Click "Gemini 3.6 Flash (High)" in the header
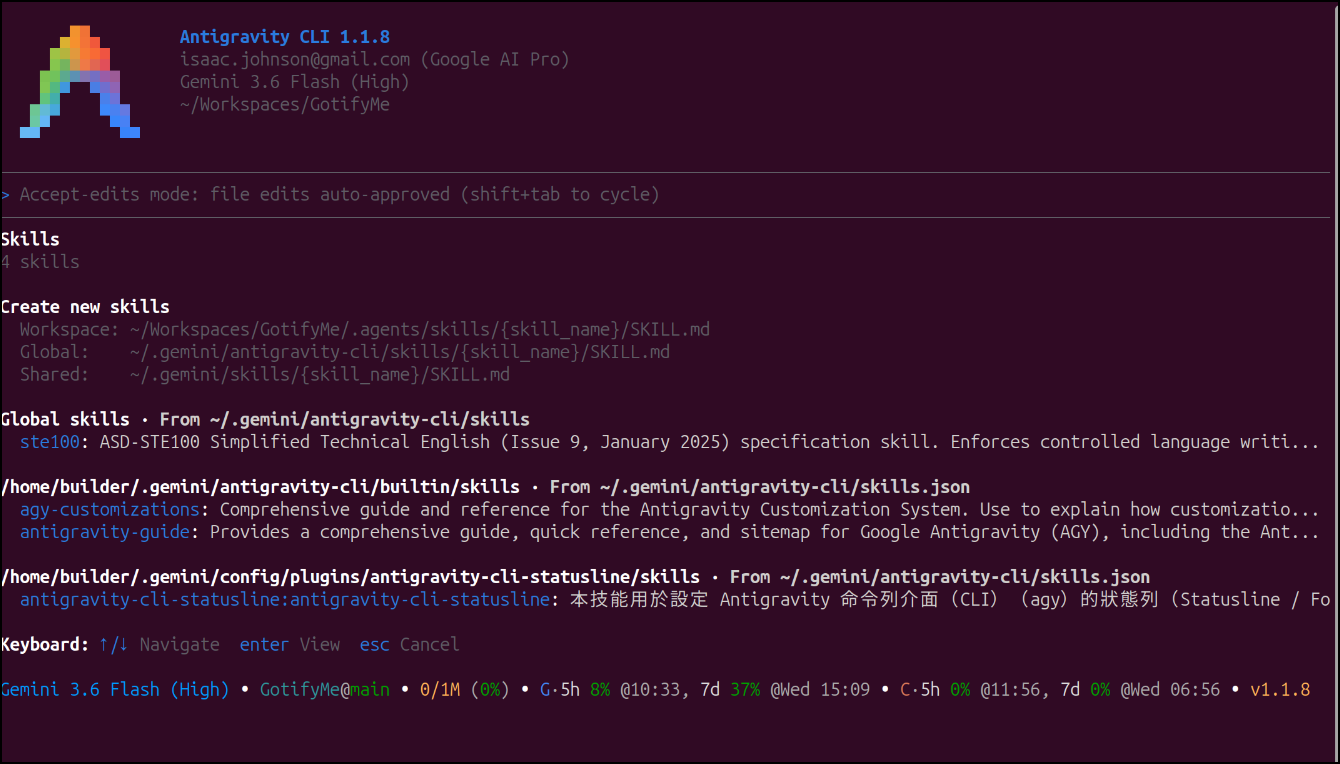The image size is (1340, 764). 295,82
